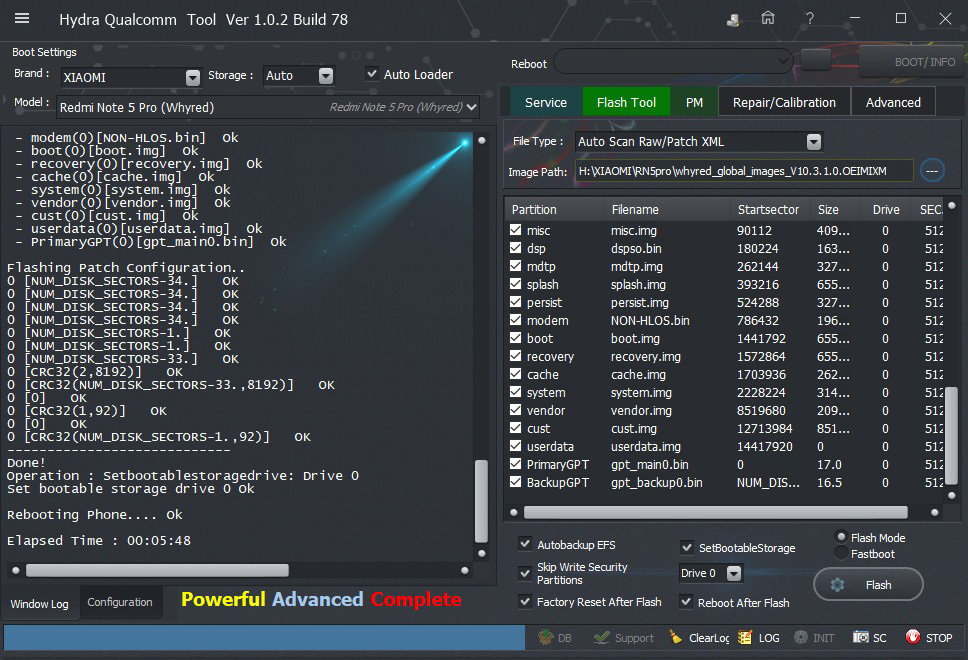968x660 pixels.
Task: Open the LOG icon in status bar
Action: pos(745,637)
